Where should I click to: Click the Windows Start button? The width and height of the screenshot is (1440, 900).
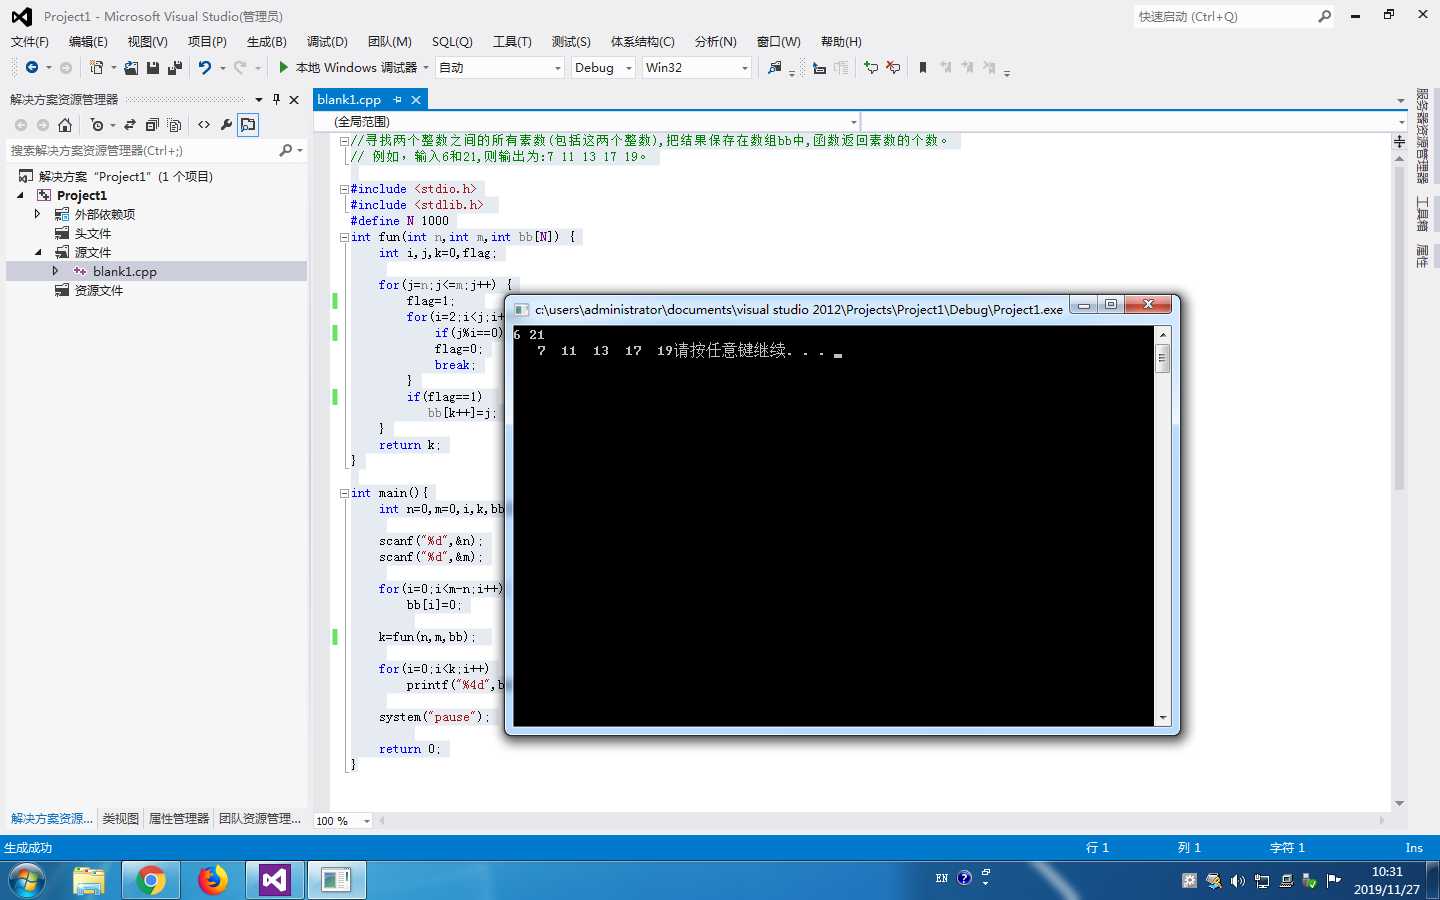pyautogui.click(x=26, y=880)
